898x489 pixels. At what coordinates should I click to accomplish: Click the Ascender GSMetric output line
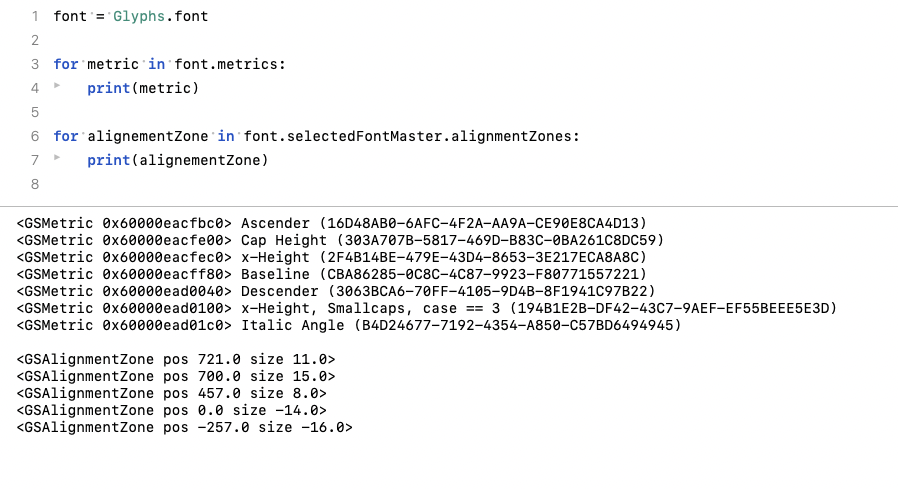tap(332, 222)
